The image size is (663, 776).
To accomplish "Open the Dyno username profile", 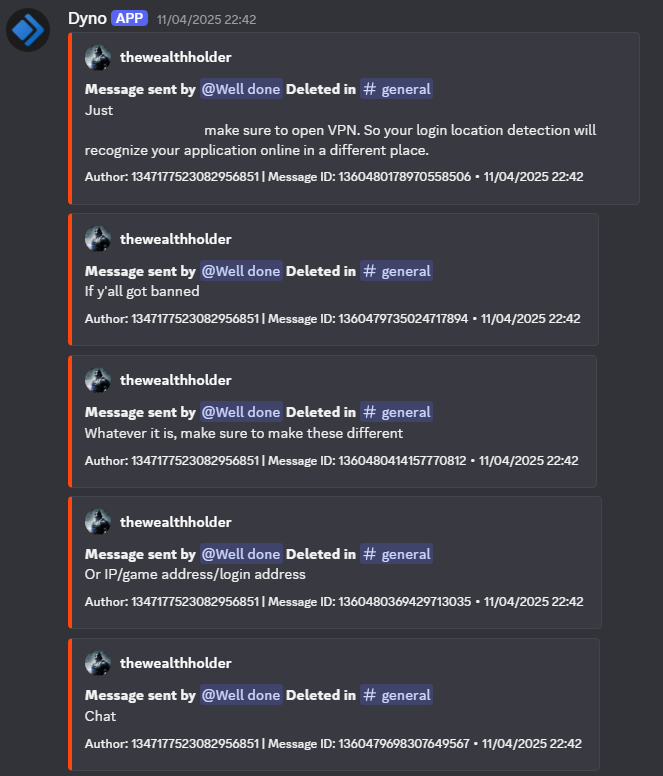I will coord(87,19).
